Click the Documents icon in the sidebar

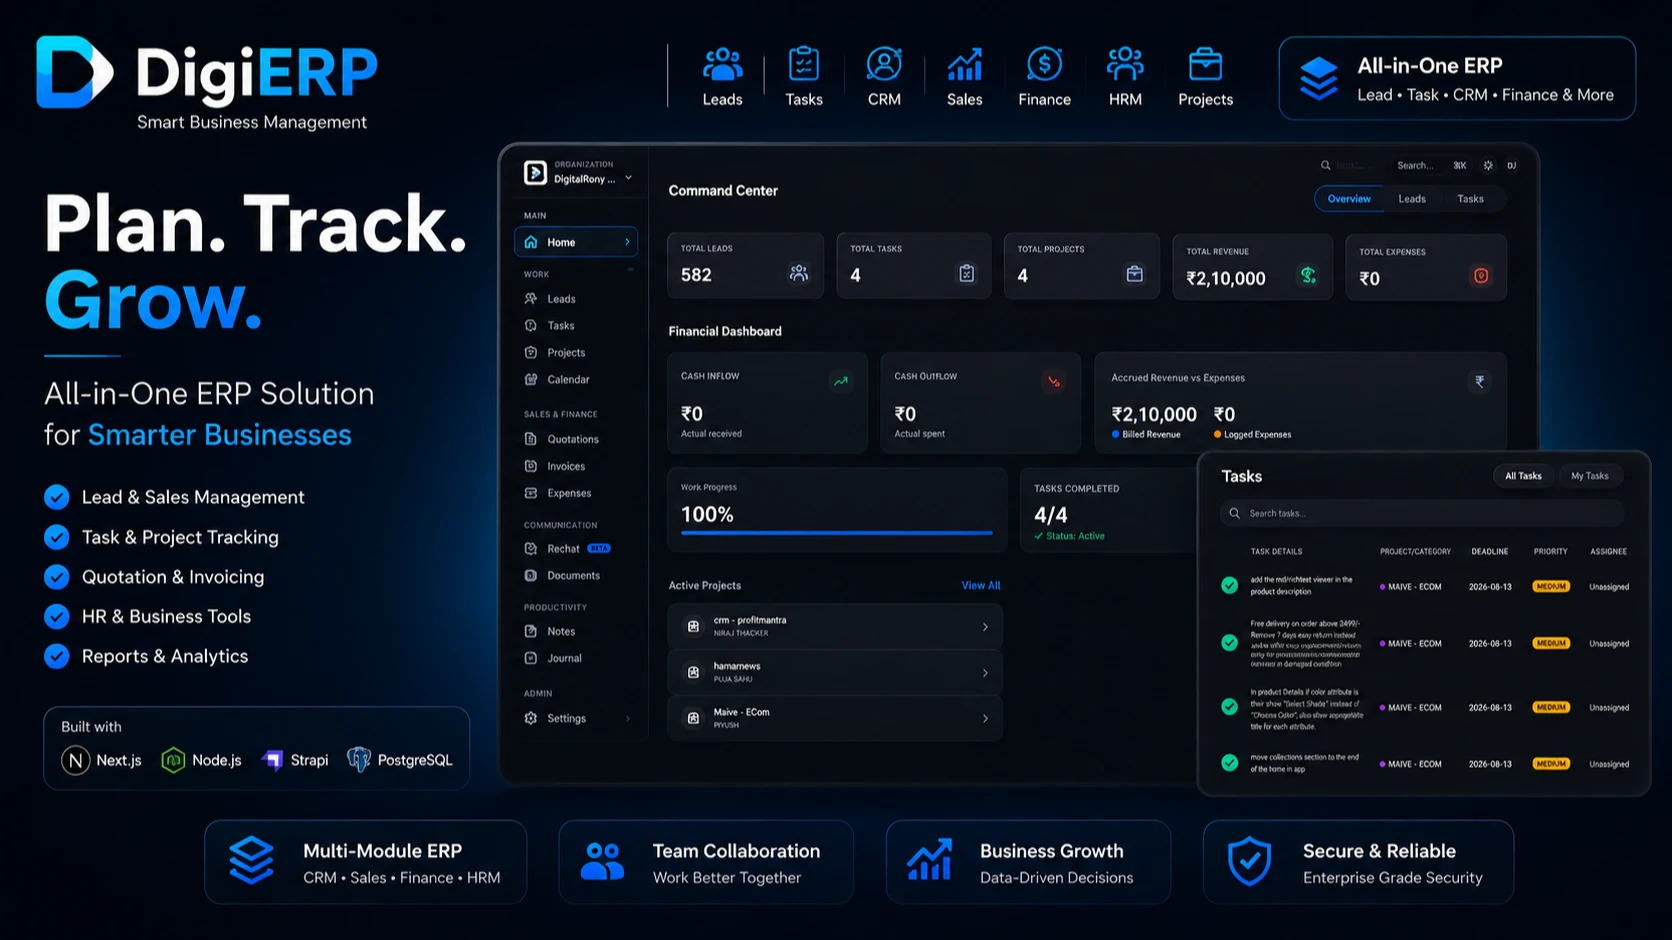pyautogui.click(x=531, y=575)
